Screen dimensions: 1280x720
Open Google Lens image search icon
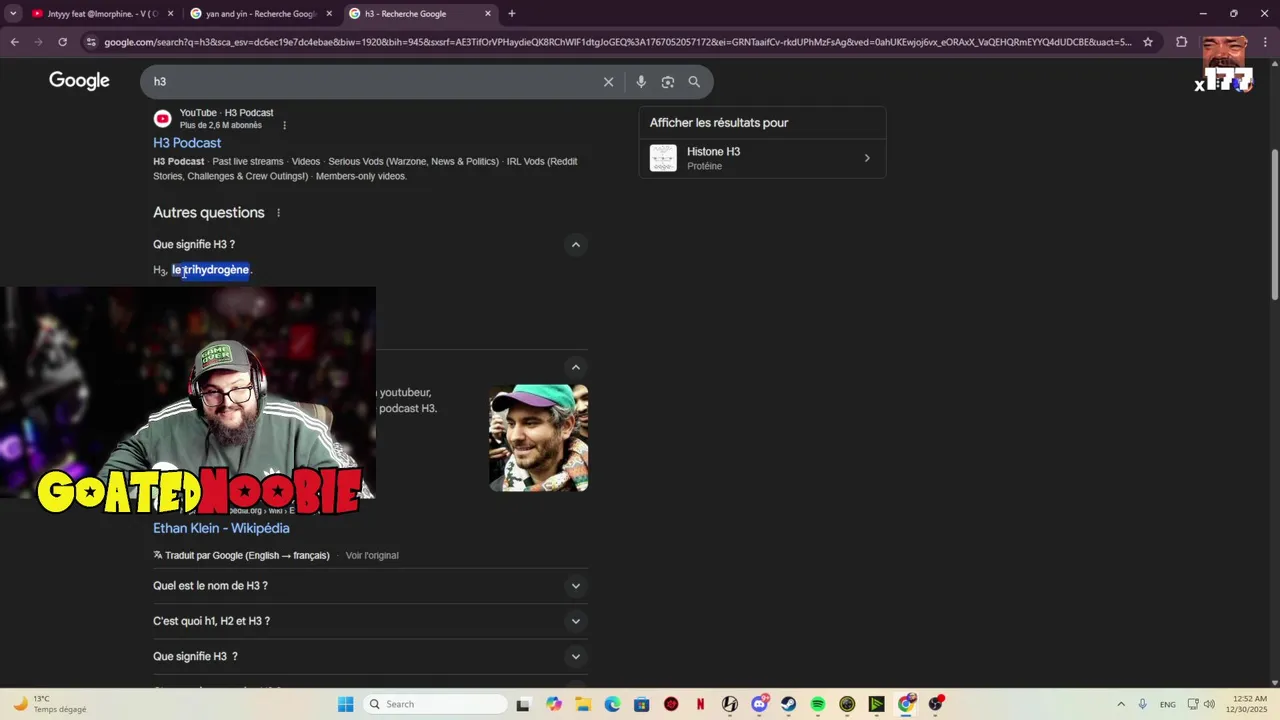tap(668, 82)
